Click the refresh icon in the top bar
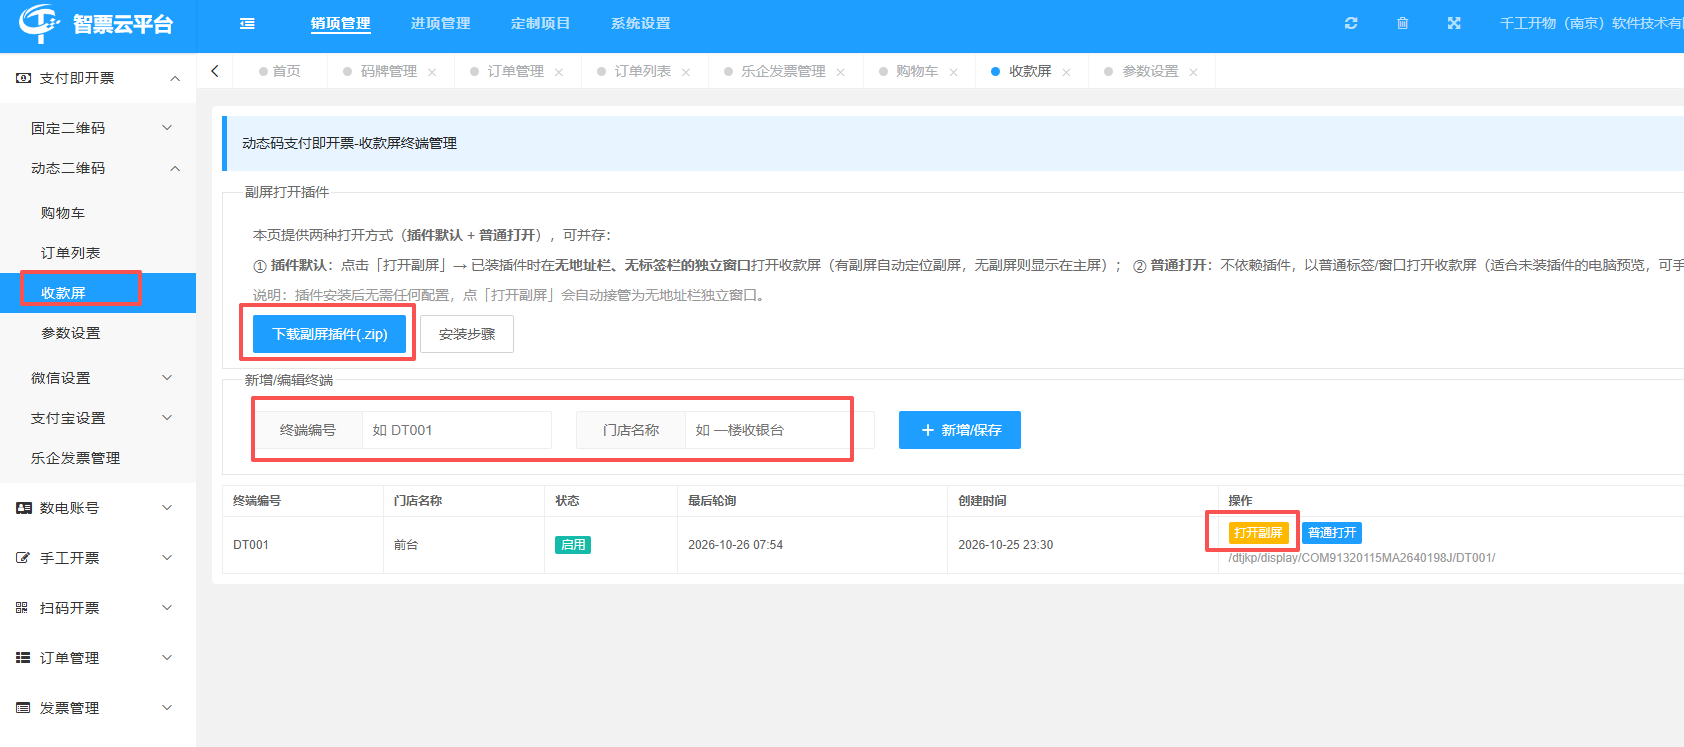This screenshot has height=747, width=1684. coord(1351,23)
